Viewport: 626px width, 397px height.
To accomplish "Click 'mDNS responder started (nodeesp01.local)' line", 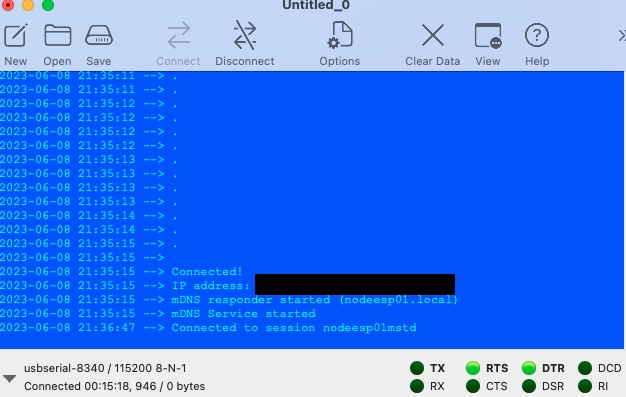I will coord(315,300).
